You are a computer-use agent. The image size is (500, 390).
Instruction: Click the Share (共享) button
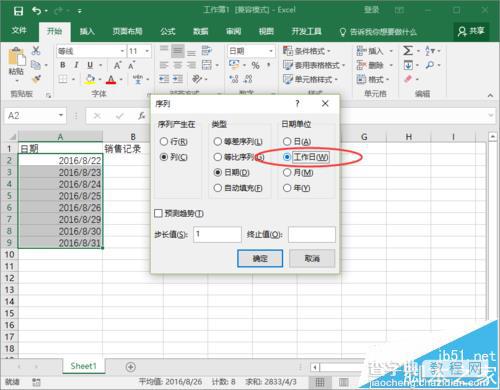pos(471,31)
